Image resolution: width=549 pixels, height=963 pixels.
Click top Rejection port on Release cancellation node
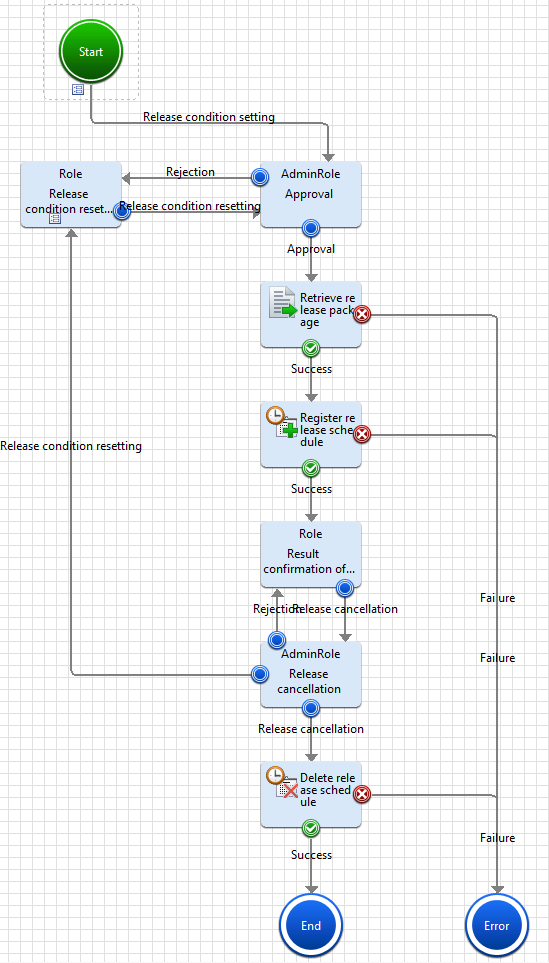point(277,641)
